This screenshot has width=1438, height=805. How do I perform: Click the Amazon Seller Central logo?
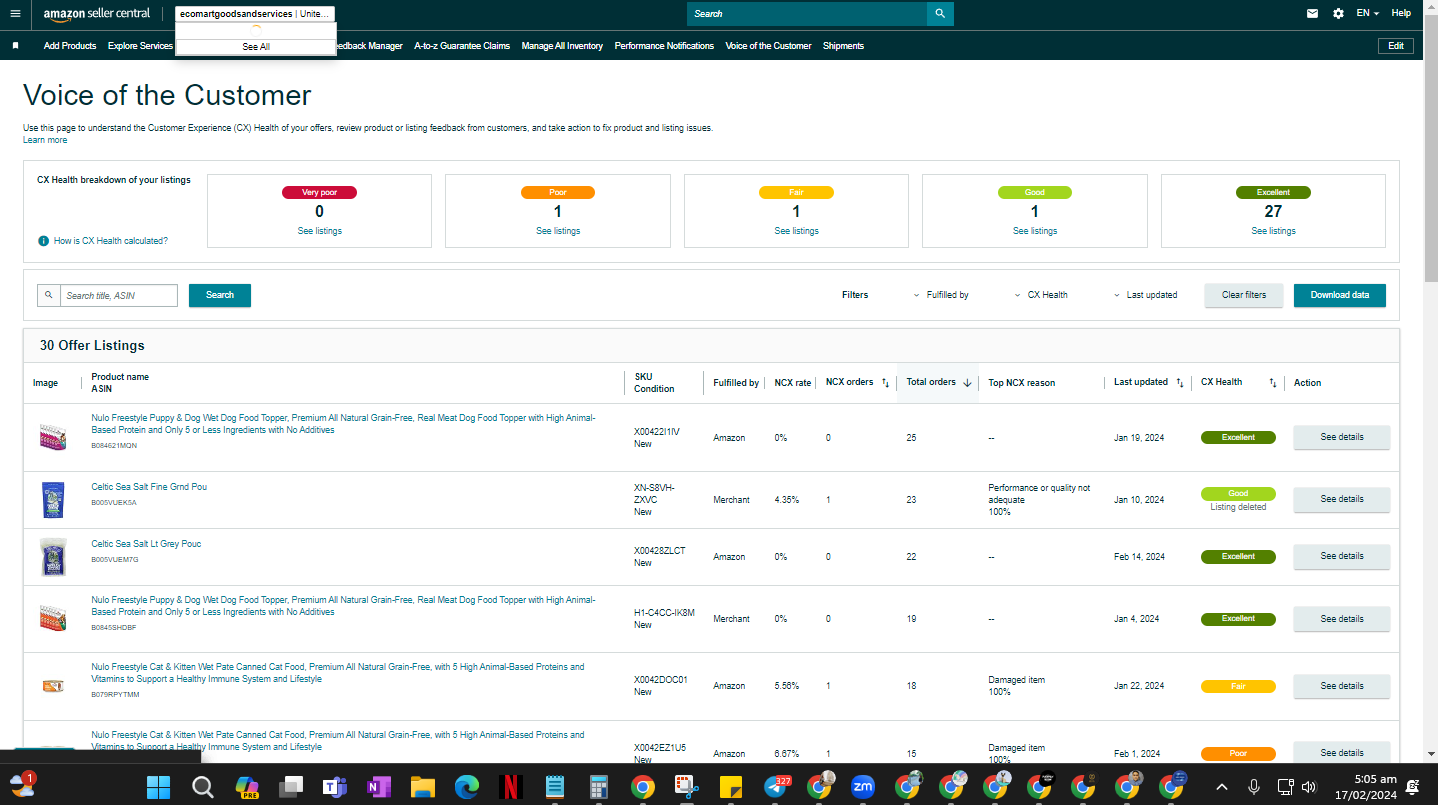[x=97, y=14]
